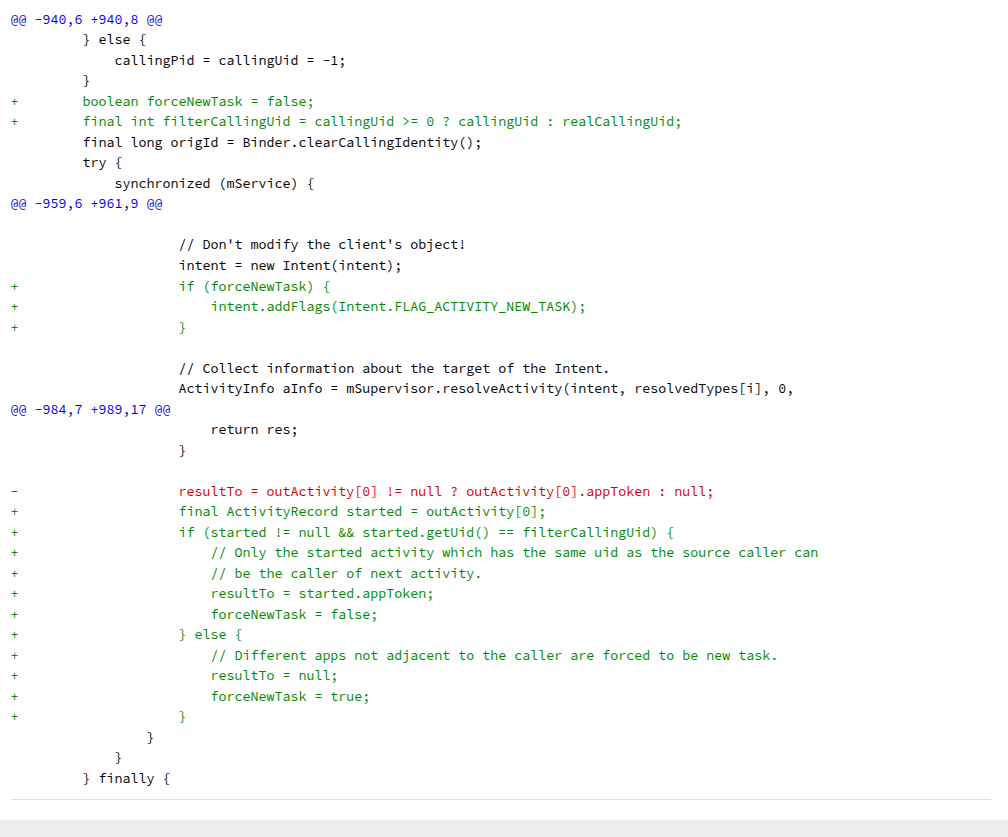Image resolution: width=1008 pixels, height=837 pixels.
Task: Click the minus marker beside the removed resultTo line
Action: point(15,492)
